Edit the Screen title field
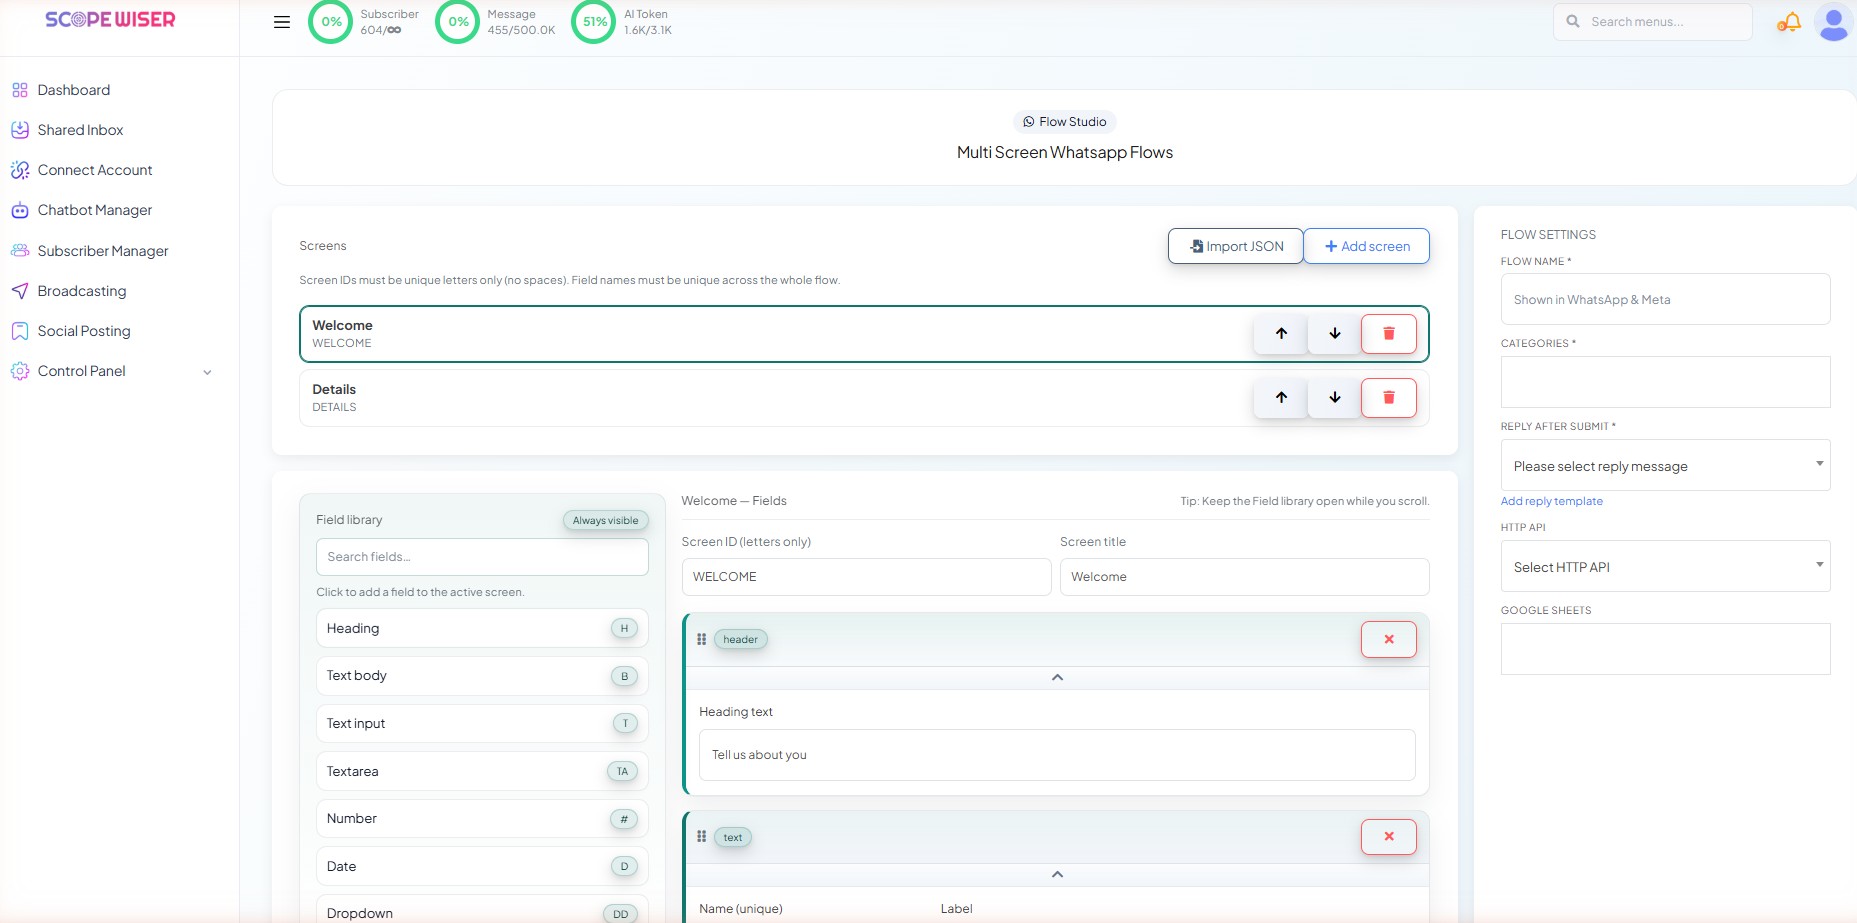 pos(1244,577)
